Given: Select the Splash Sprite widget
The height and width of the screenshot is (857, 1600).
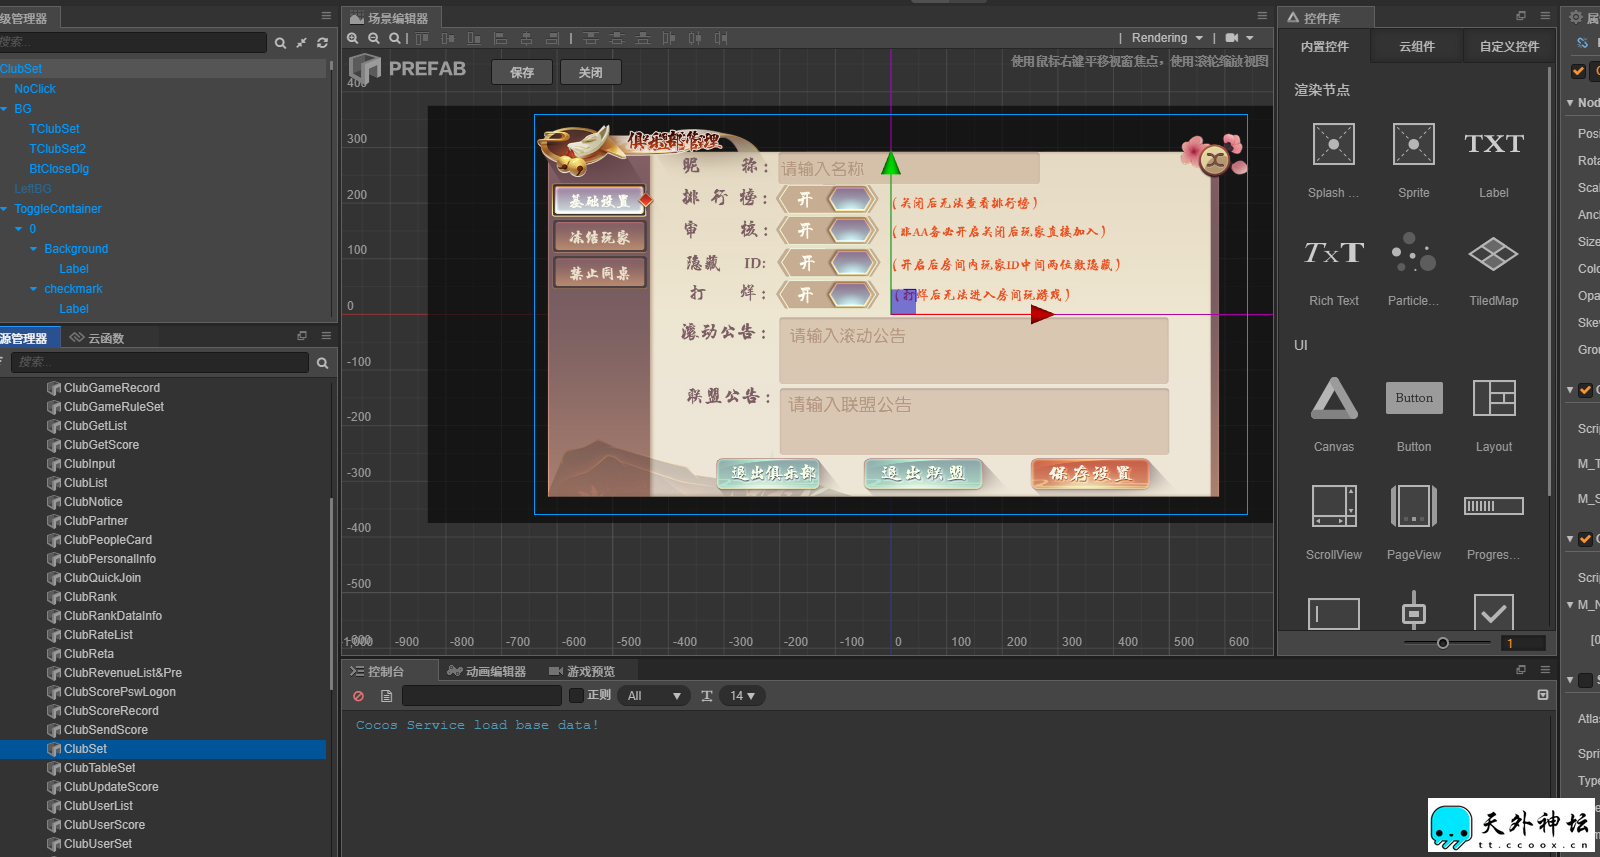Looking at the screenshot, I should click(x=1334, y=145).
